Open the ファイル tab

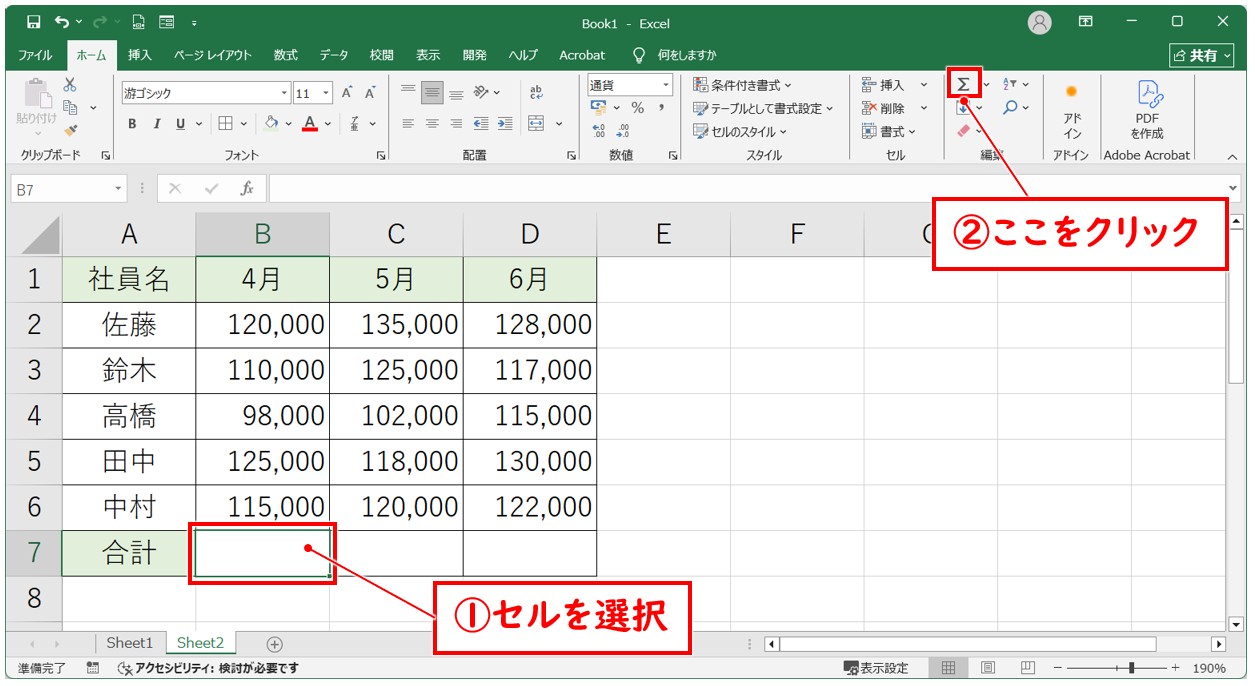pyautogui.click(x=36, y=55)
